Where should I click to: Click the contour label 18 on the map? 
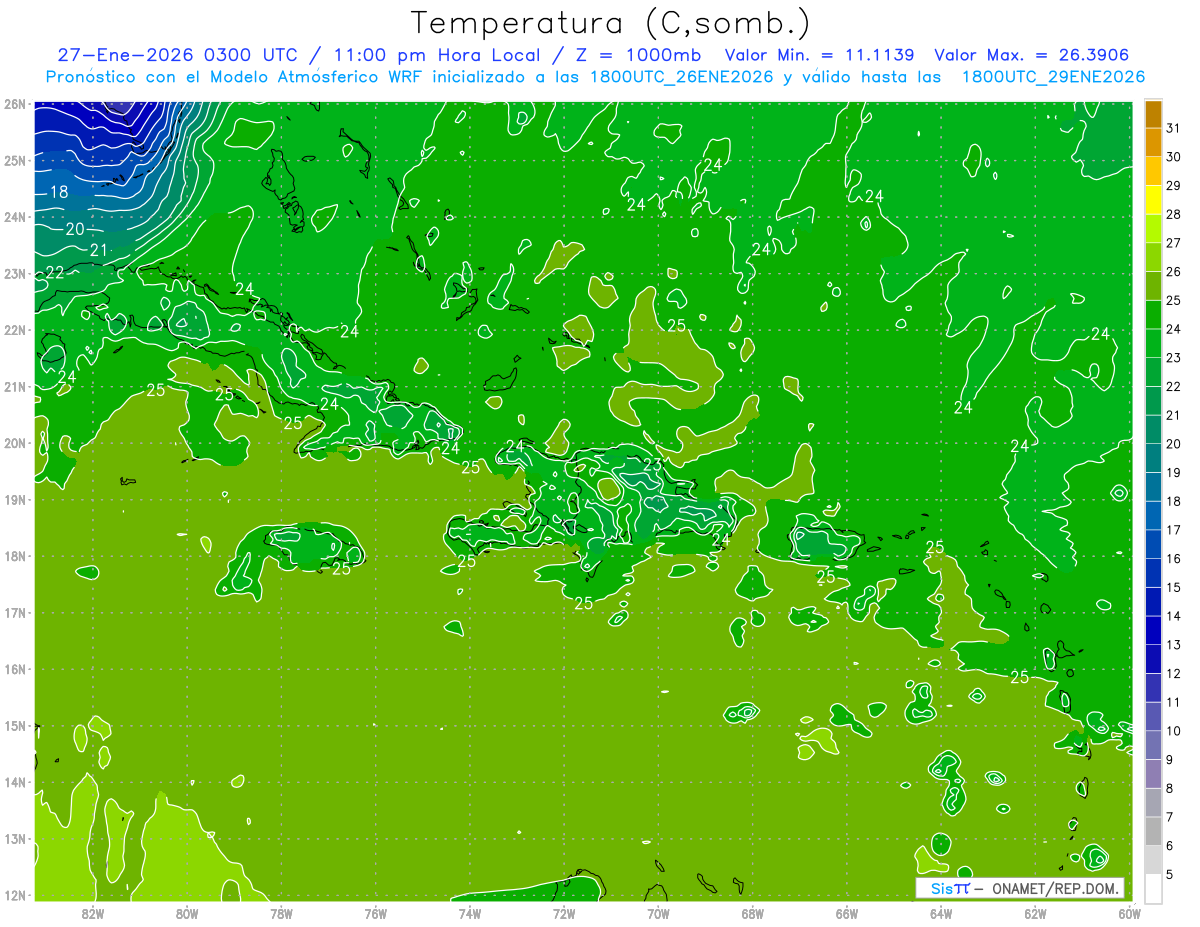tap(58, 192)
